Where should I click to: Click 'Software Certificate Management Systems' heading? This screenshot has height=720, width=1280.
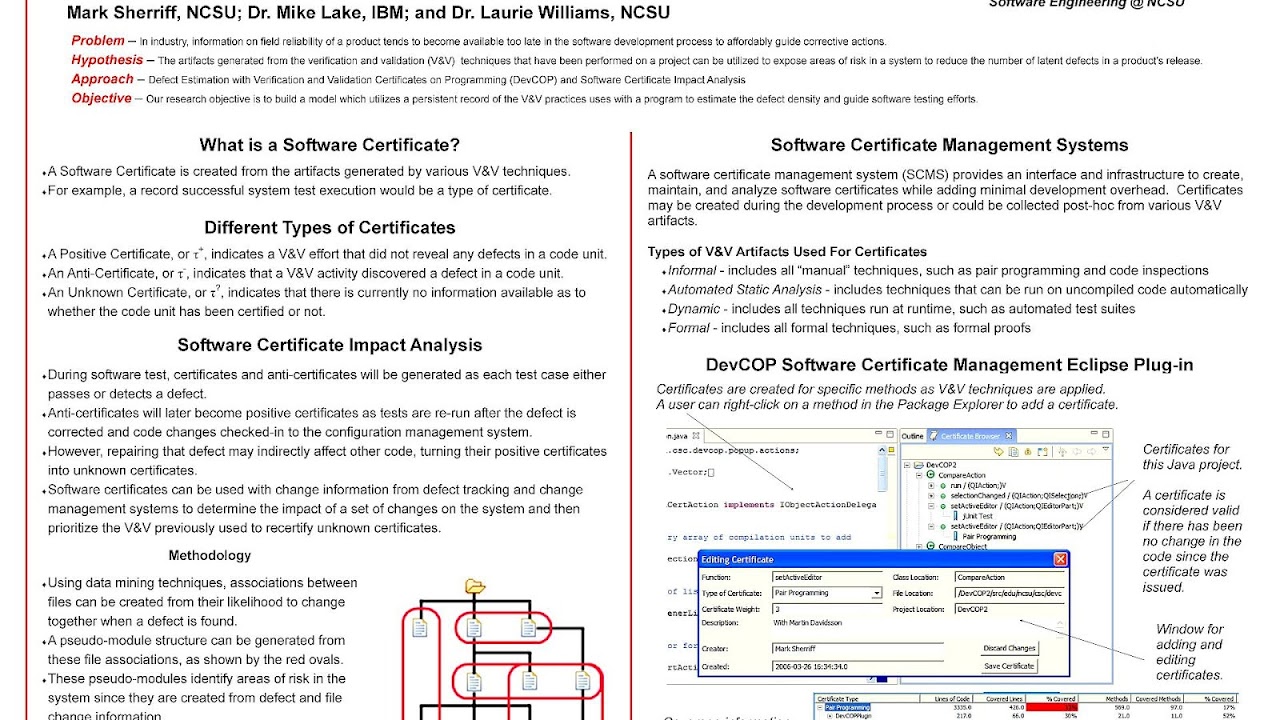[949, 146]
